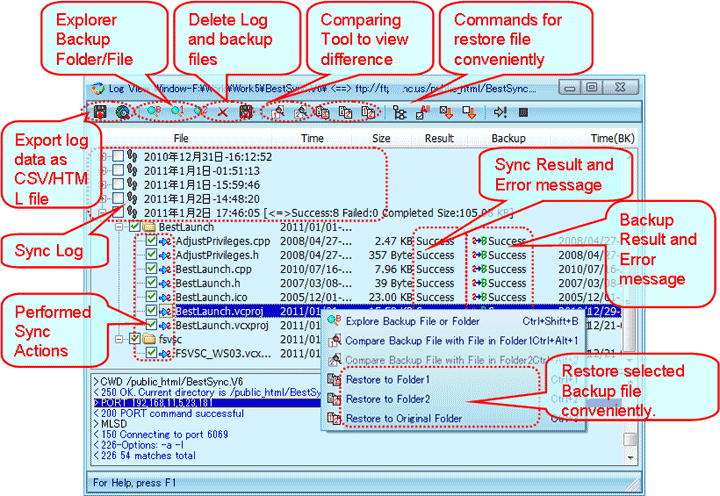The width and height of the screenshot is (720, 496).
Task: Select Restore to Original Folder menu entry
Action: (453, 418)
